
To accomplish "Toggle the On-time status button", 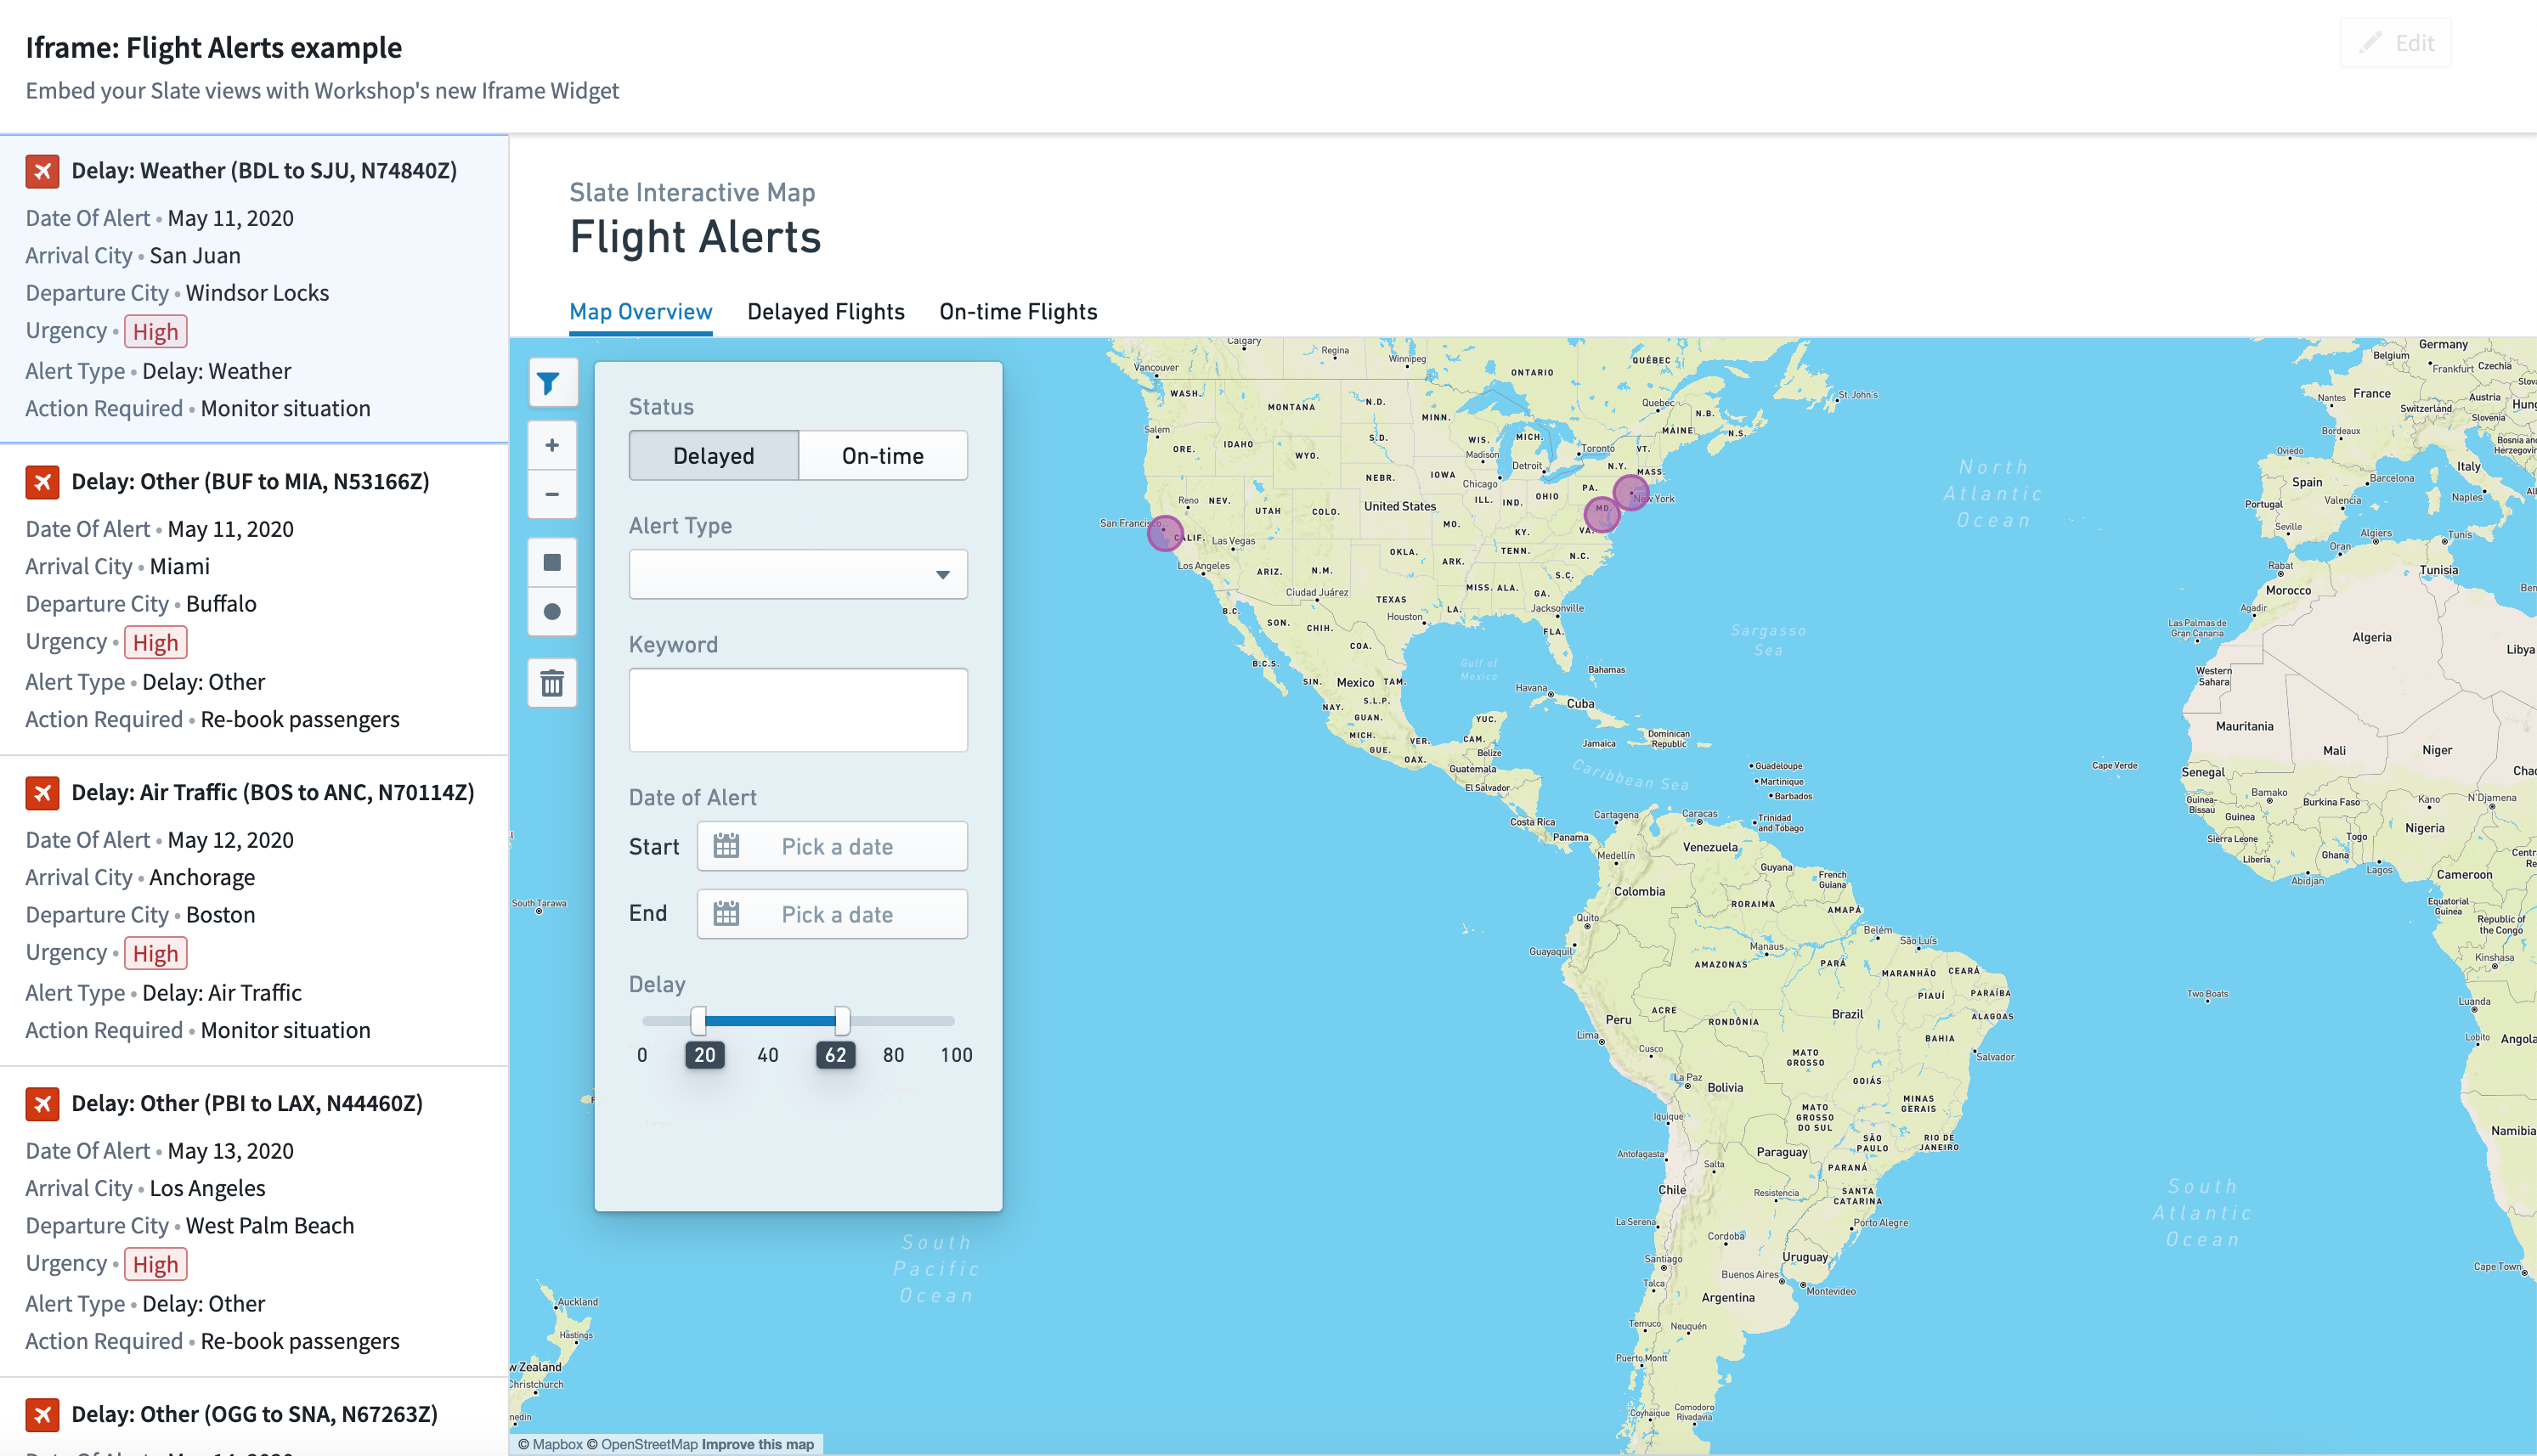I will click(x=882, y=453).
